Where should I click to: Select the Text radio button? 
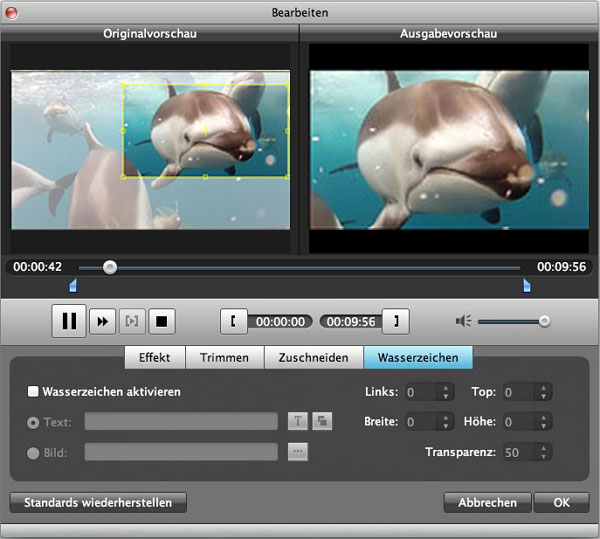33,422
